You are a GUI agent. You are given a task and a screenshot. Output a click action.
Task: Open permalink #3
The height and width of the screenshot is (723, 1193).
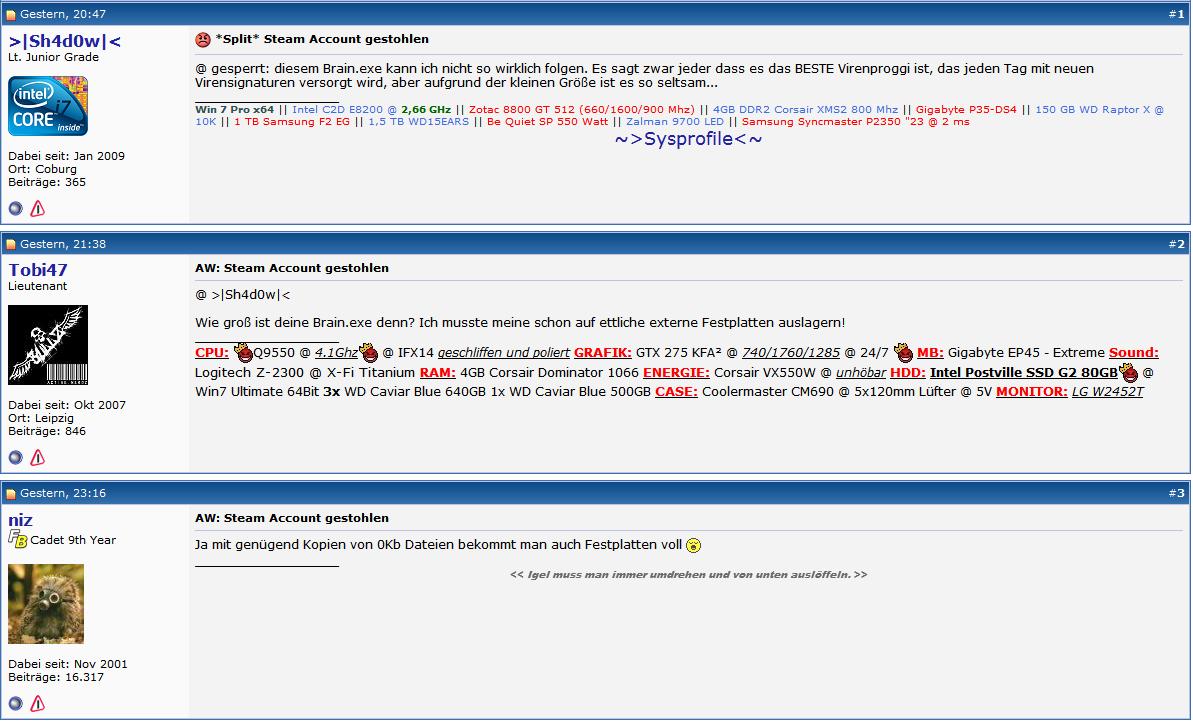point(1176,494)
